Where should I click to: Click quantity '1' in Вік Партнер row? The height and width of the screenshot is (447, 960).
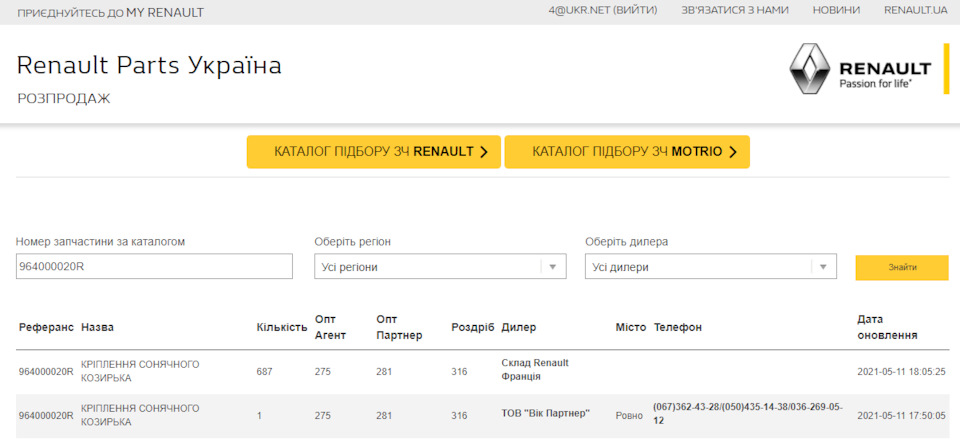[259, 416]
